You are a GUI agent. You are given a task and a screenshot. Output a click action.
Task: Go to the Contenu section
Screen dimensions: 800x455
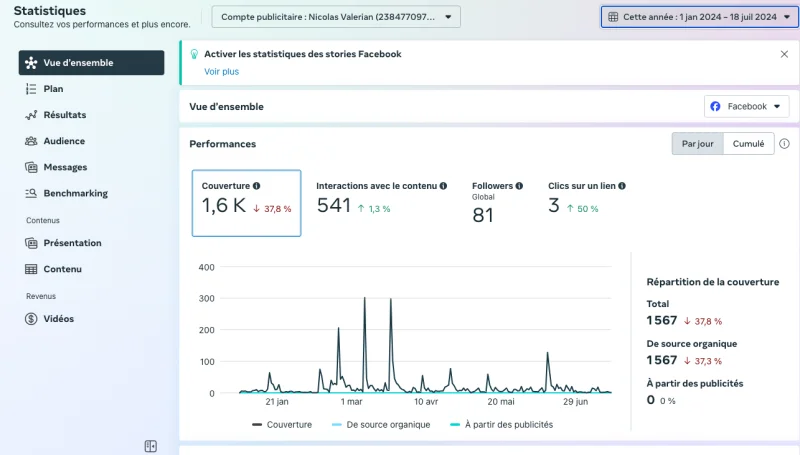point(62,269)
